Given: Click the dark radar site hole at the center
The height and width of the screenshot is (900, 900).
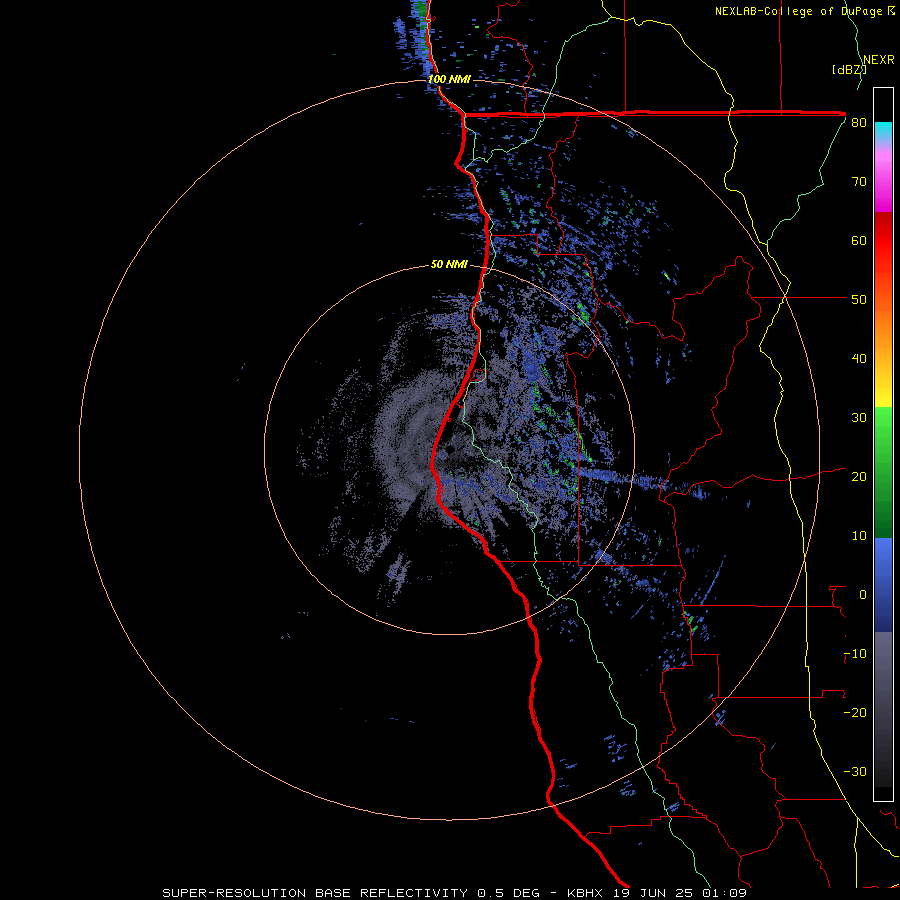Looking at the screenshot, I should 451,448.
